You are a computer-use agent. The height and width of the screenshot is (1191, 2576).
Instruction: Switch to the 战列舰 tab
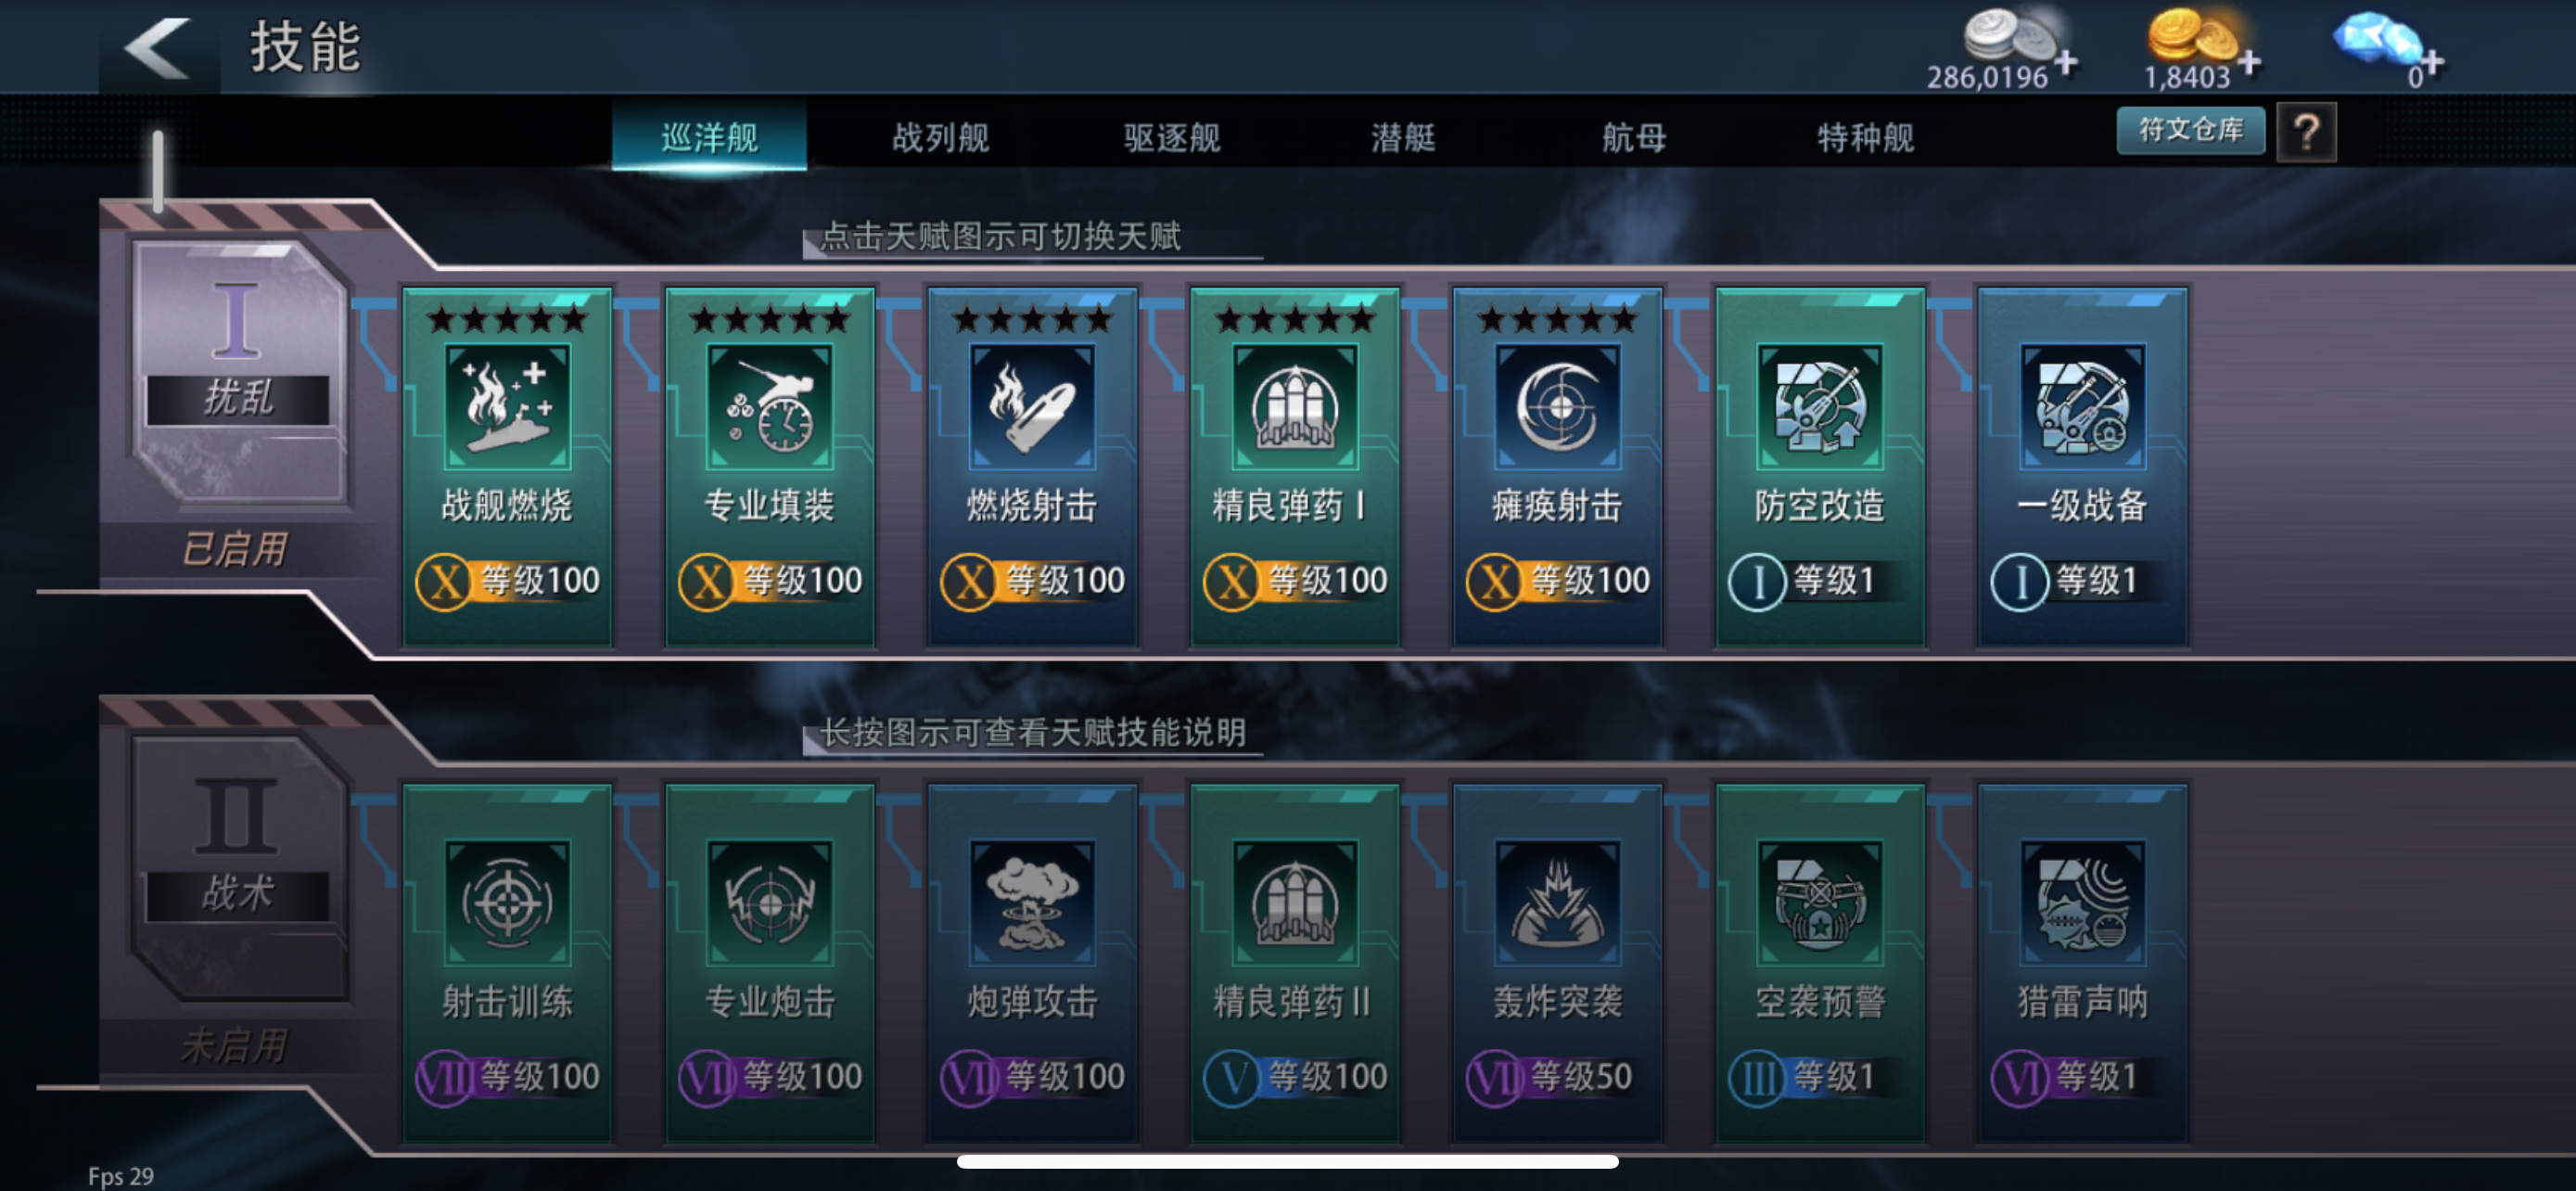(x=940, y=137)
